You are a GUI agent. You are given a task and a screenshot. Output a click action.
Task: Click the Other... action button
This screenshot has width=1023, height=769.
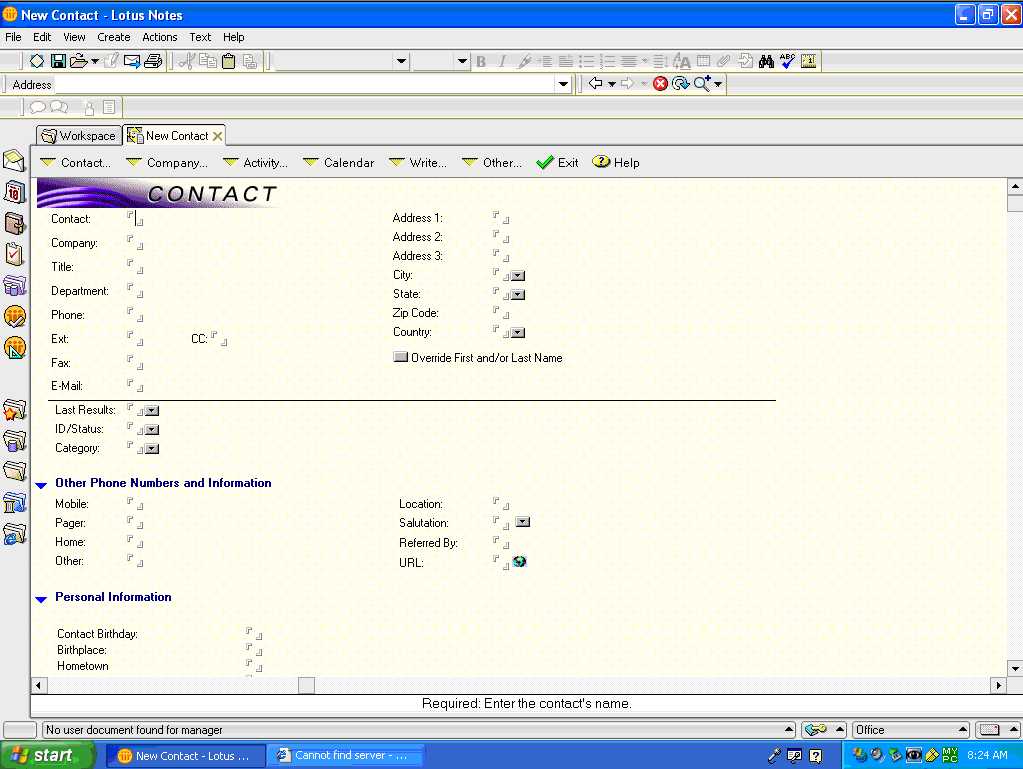click(492, 162)
